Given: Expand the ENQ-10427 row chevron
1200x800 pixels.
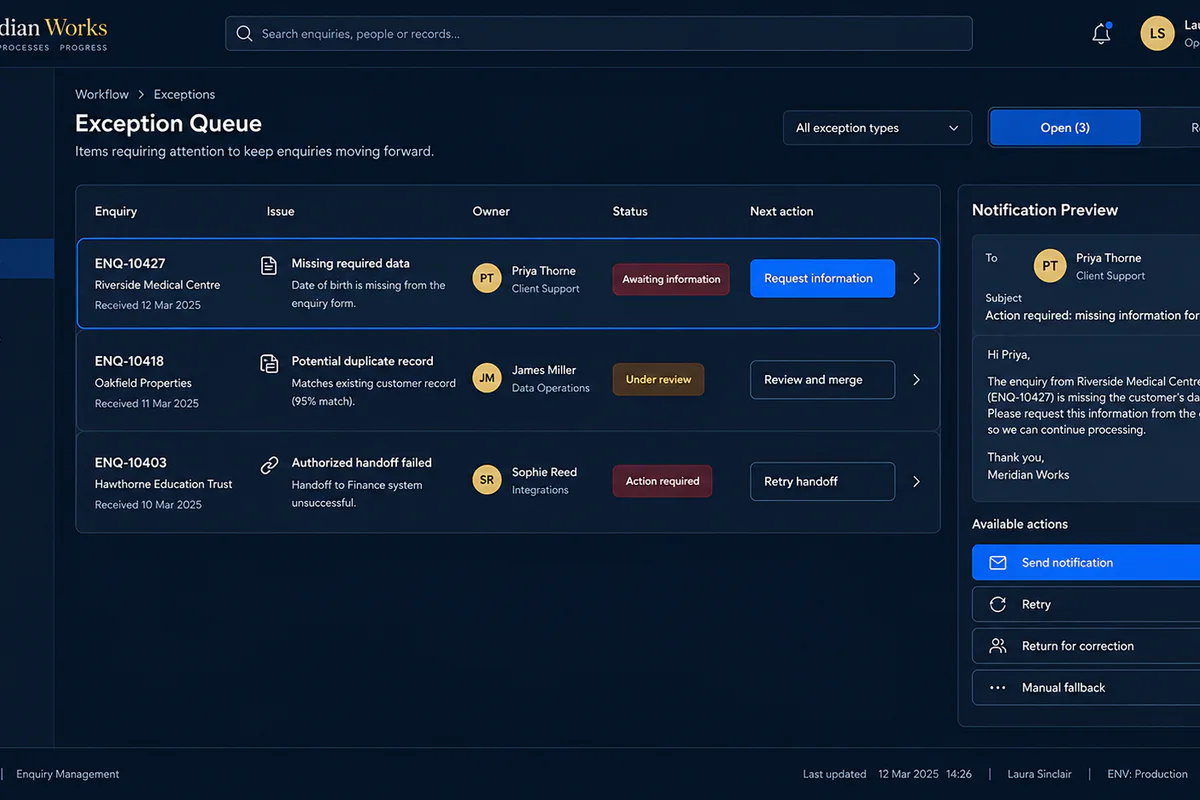Looking at the screenshot, I should 916,279.
